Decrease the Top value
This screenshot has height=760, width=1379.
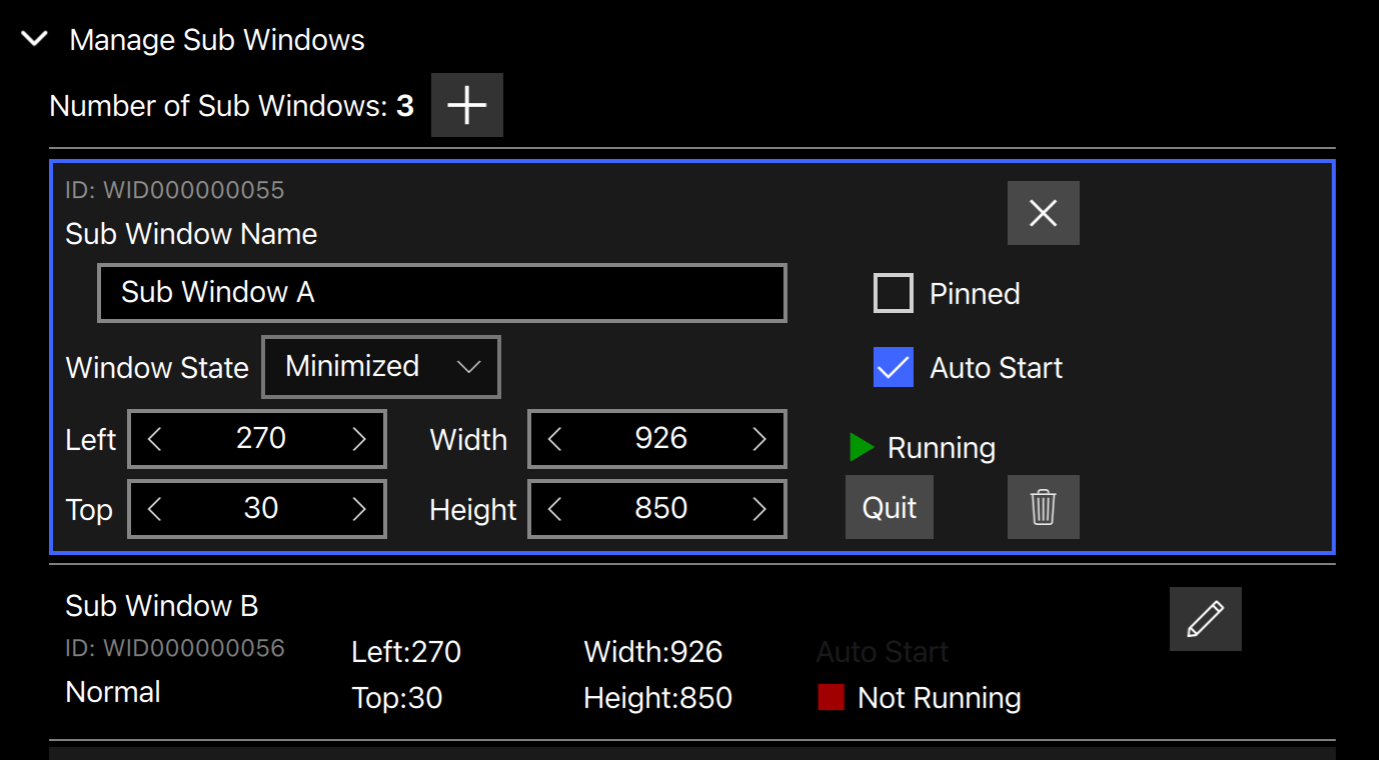point(155,509)
